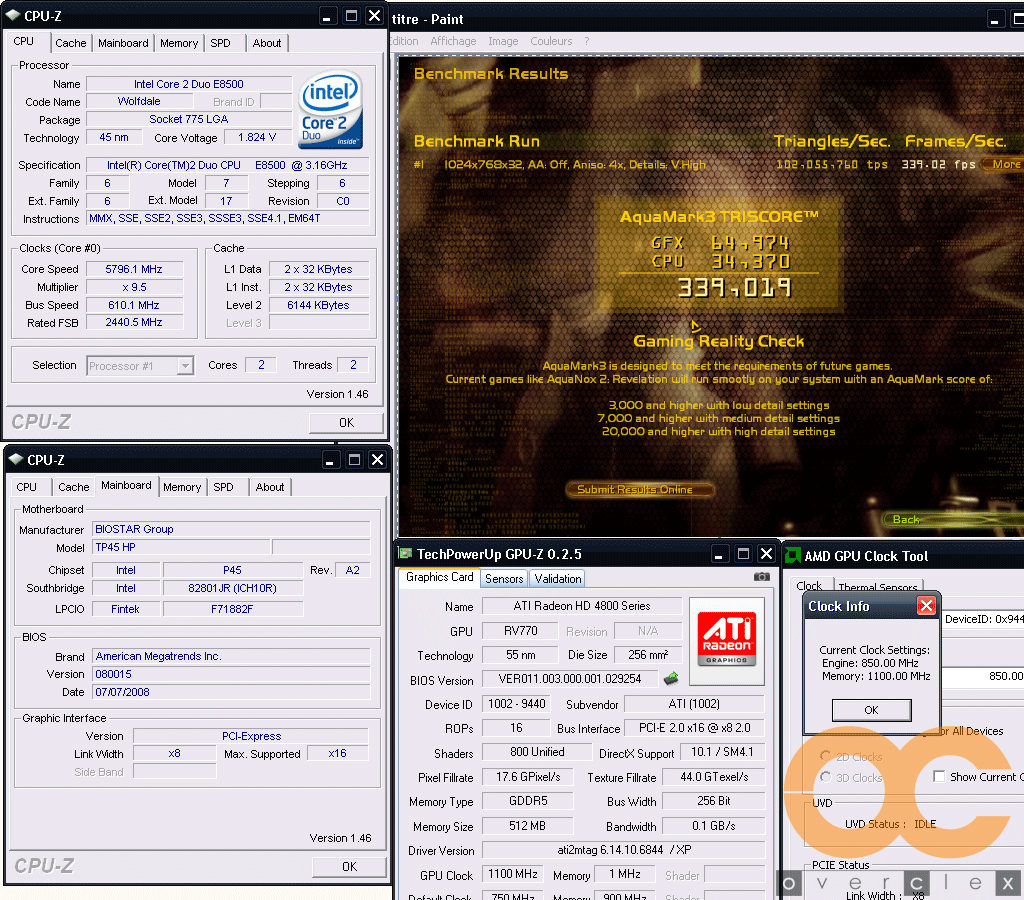Close the bottom CPU-Z window

coord(377,460)
